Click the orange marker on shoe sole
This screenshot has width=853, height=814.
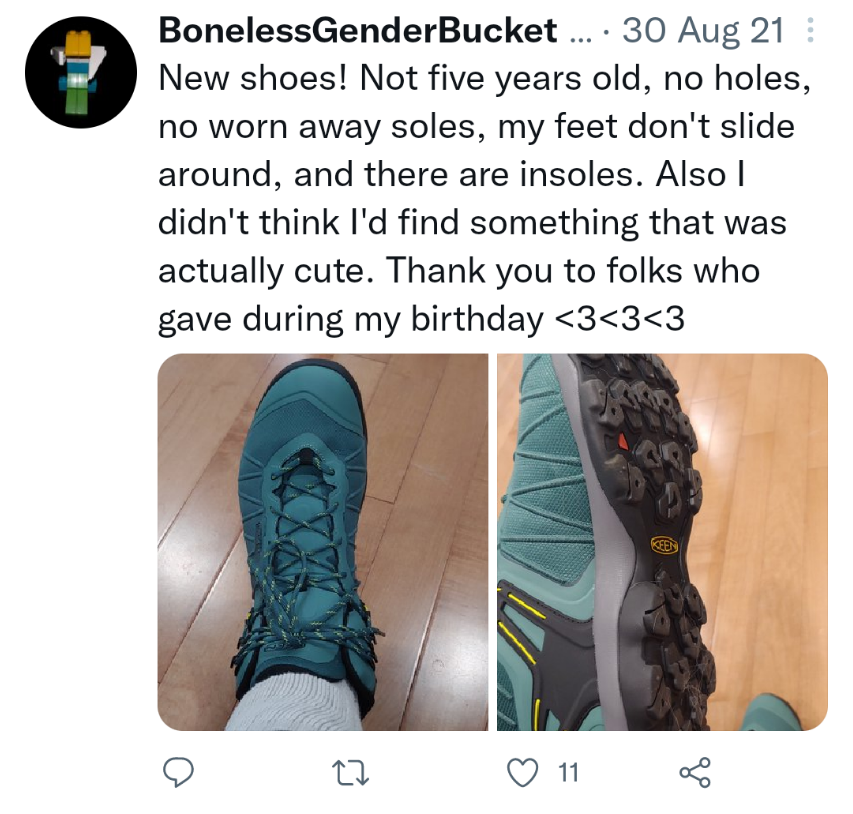tap(623, 441)
